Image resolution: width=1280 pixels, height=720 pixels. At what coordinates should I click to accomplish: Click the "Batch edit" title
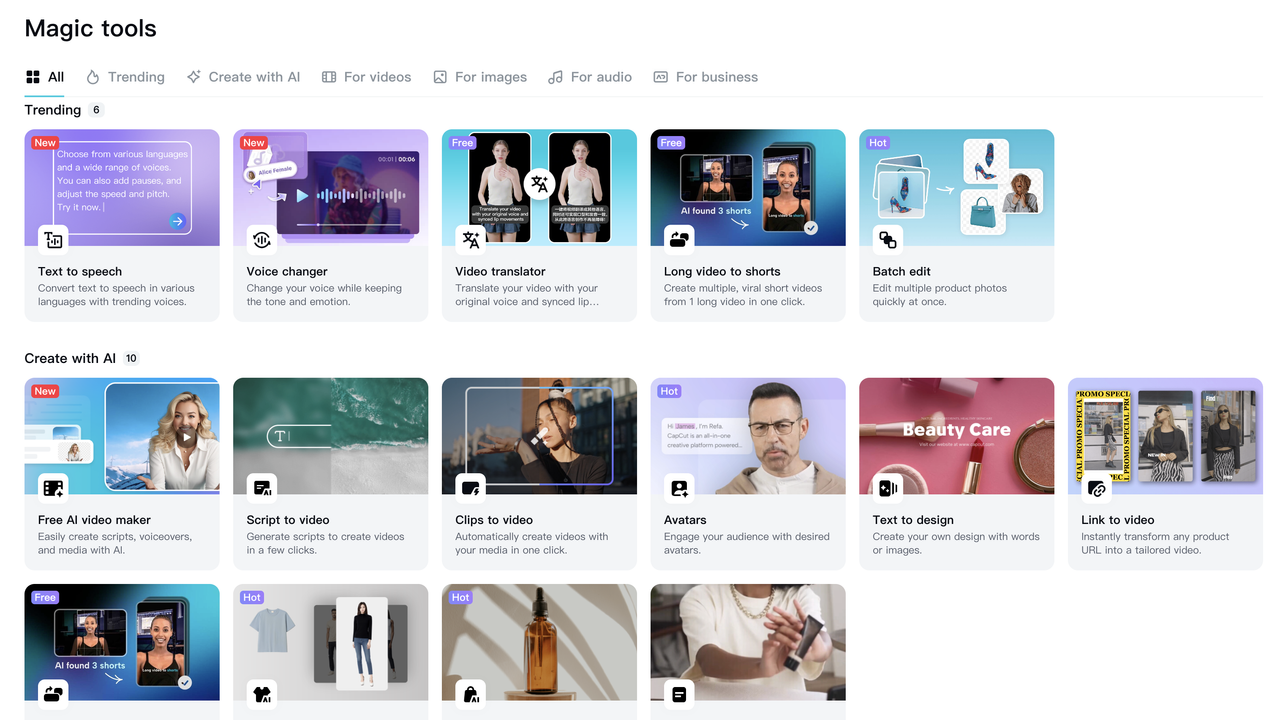pyautogui.click(x=902, y=271)
